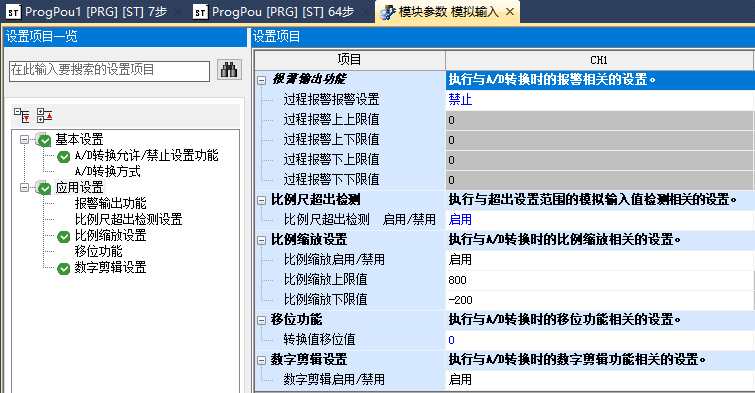Screen dimensions: 755x393
Task: Select A/D转换允许/禁止设置功能 in the tree
Action: (146, 156)
